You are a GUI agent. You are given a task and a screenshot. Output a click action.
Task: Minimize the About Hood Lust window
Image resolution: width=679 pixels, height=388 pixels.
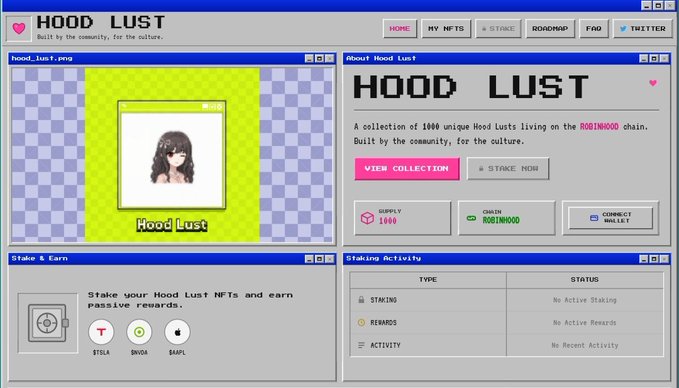click(643, 58)
